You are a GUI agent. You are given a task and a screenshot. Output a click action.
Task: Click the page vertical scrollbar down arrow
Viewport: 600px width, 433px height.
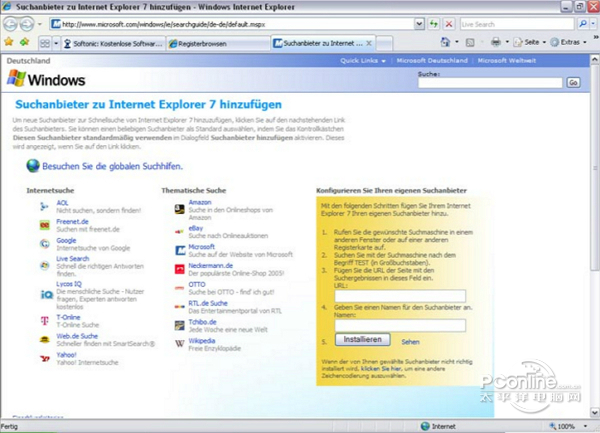(594, 413)
